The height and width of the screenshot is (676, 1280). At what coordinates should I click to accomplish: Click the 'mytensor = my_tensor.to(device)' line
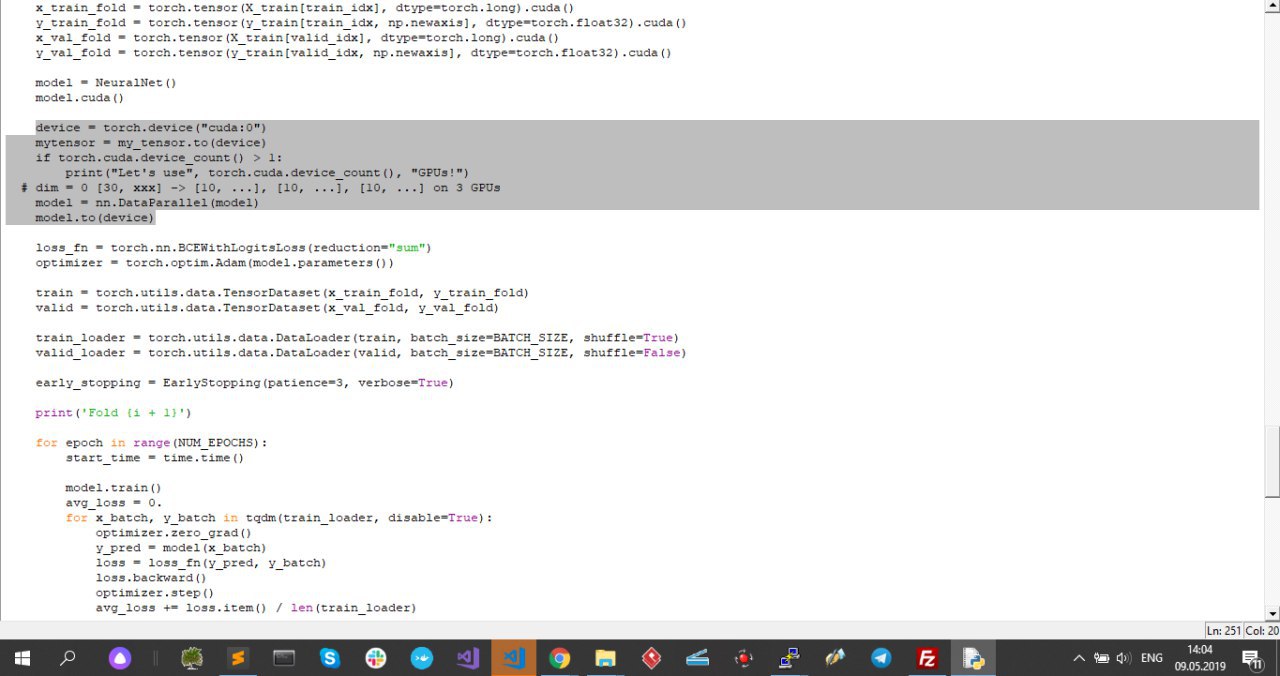(151, 143)
